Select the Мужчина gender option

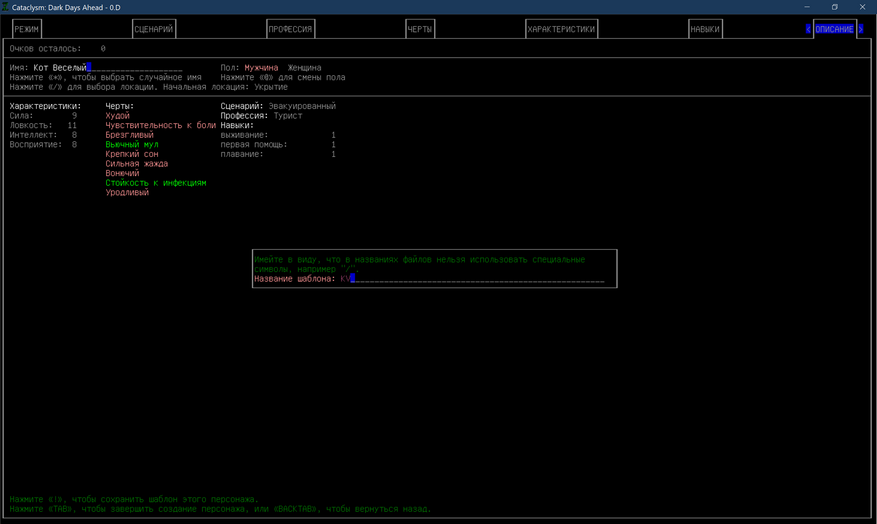click(x=261, y=68)
